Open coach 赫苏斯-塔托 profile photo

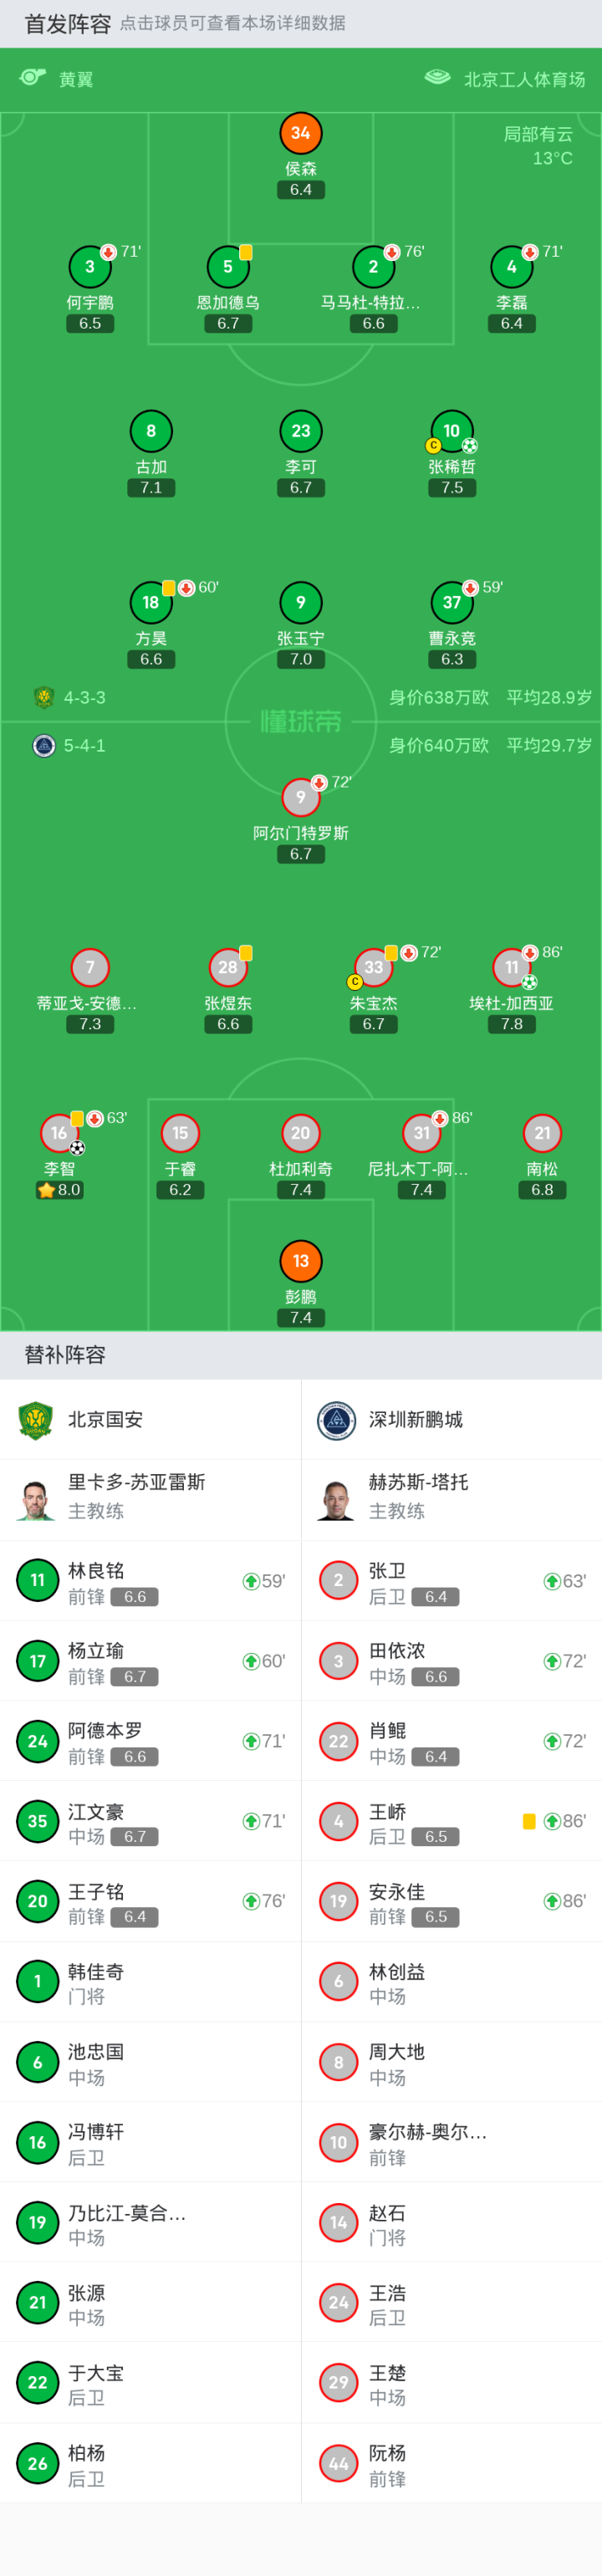[337, 1499]
